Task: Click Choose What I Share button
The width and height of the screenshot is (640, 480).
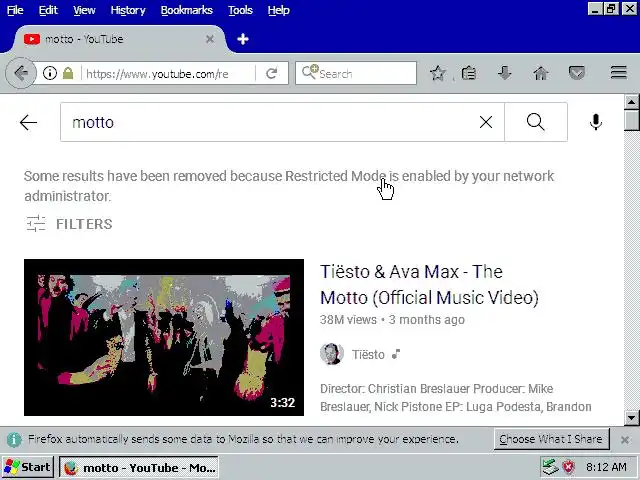Action: coord(551,439)
